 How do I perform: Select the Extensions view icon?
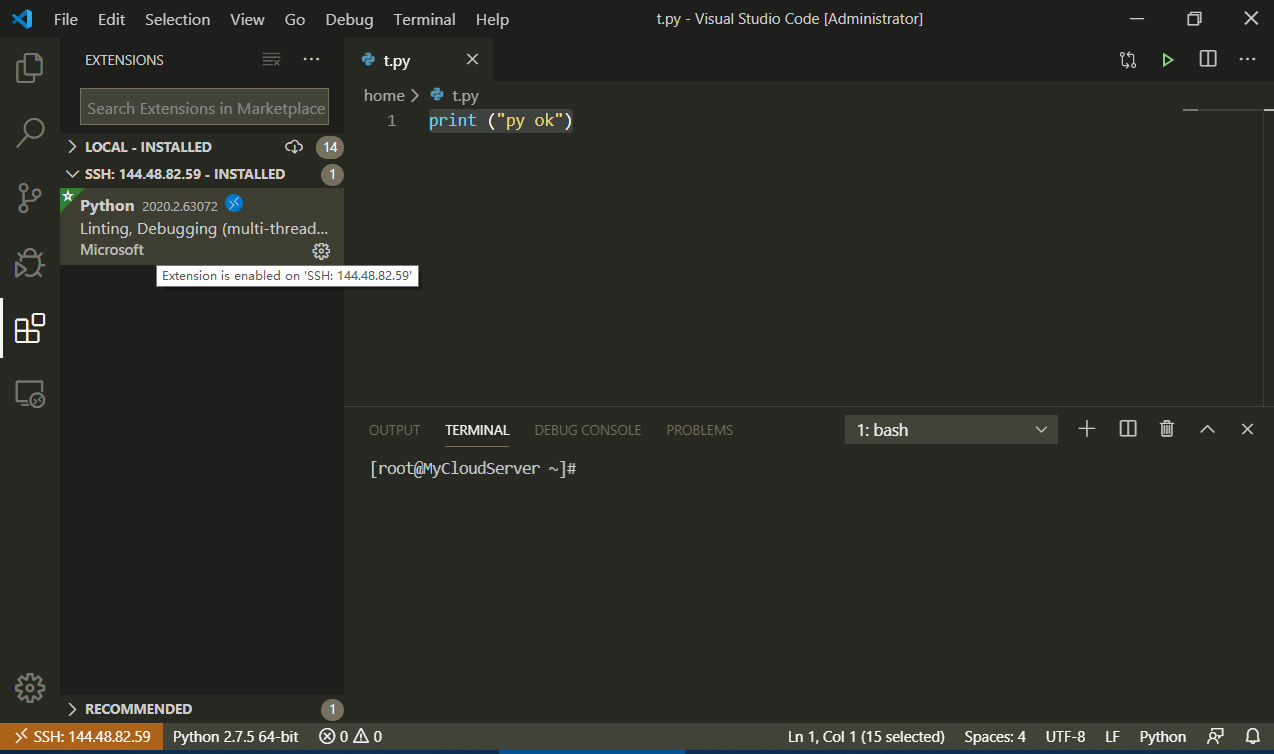pyautogui.click(x=30, y=327)
